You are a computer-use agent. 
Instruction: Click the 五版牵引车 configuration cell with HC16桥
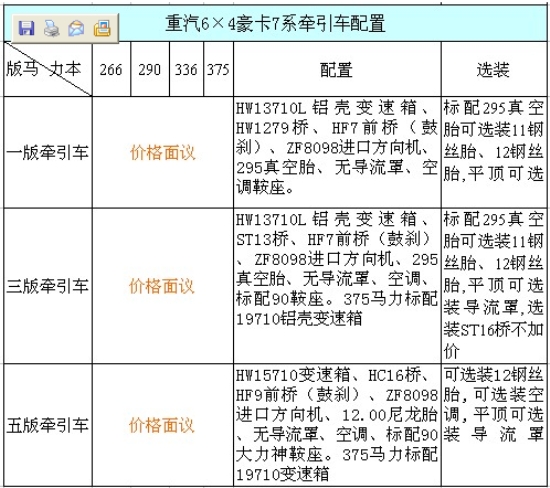click(337, 425)
